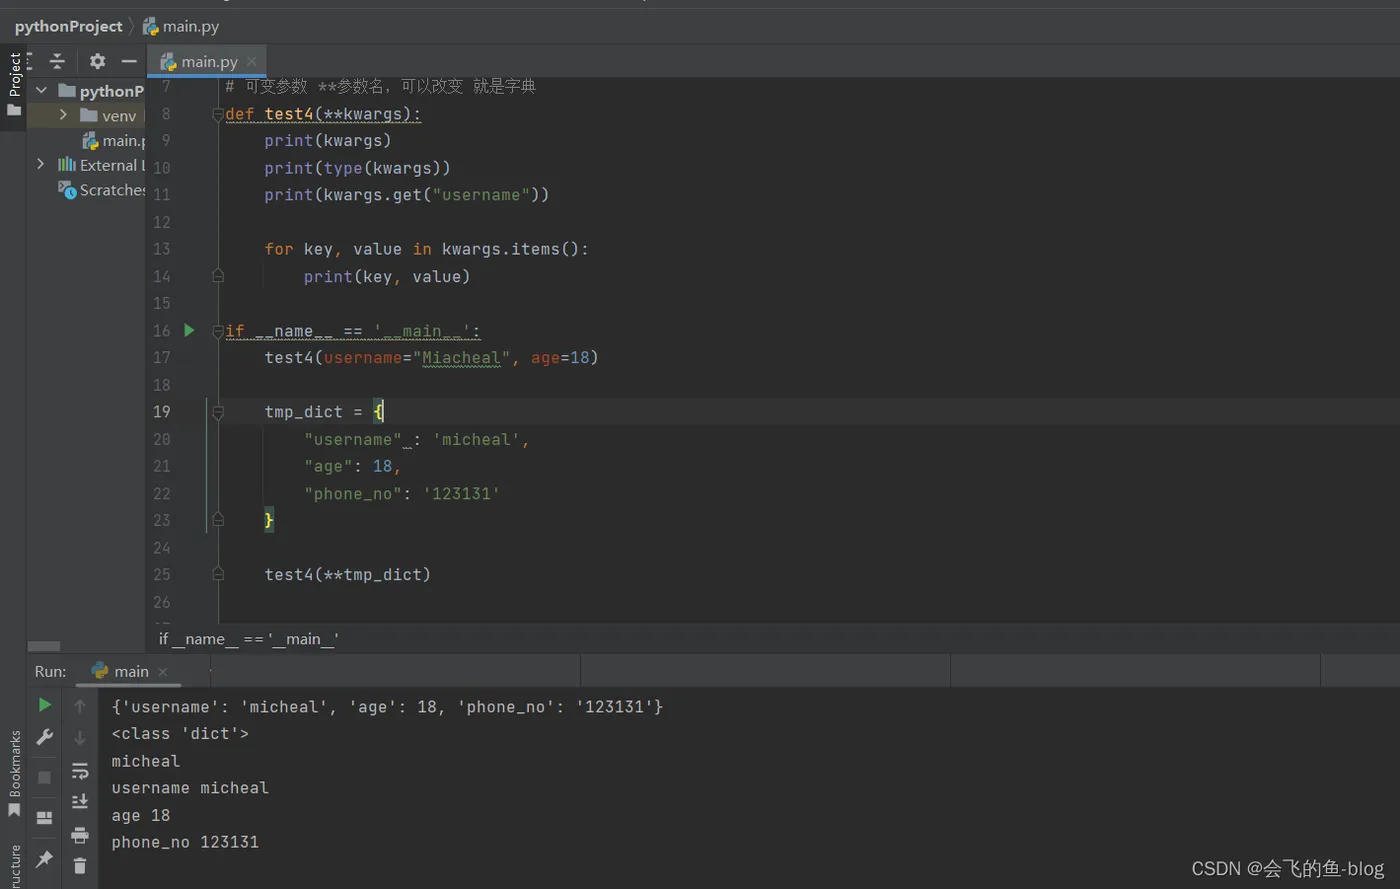
Task: Clear output with the trash icon
Action: pyautogui.click(x=80, y=865)
